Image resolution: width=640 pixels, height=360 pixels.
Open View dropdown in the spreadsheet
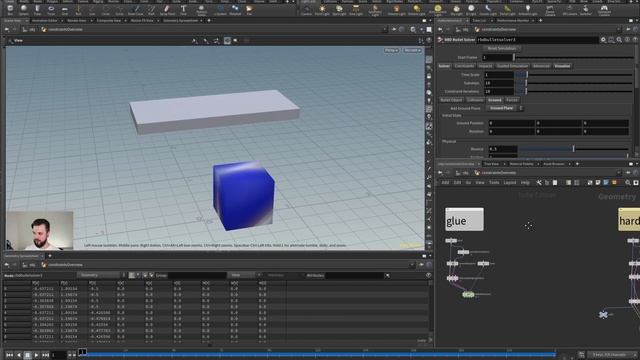(244, 276)
